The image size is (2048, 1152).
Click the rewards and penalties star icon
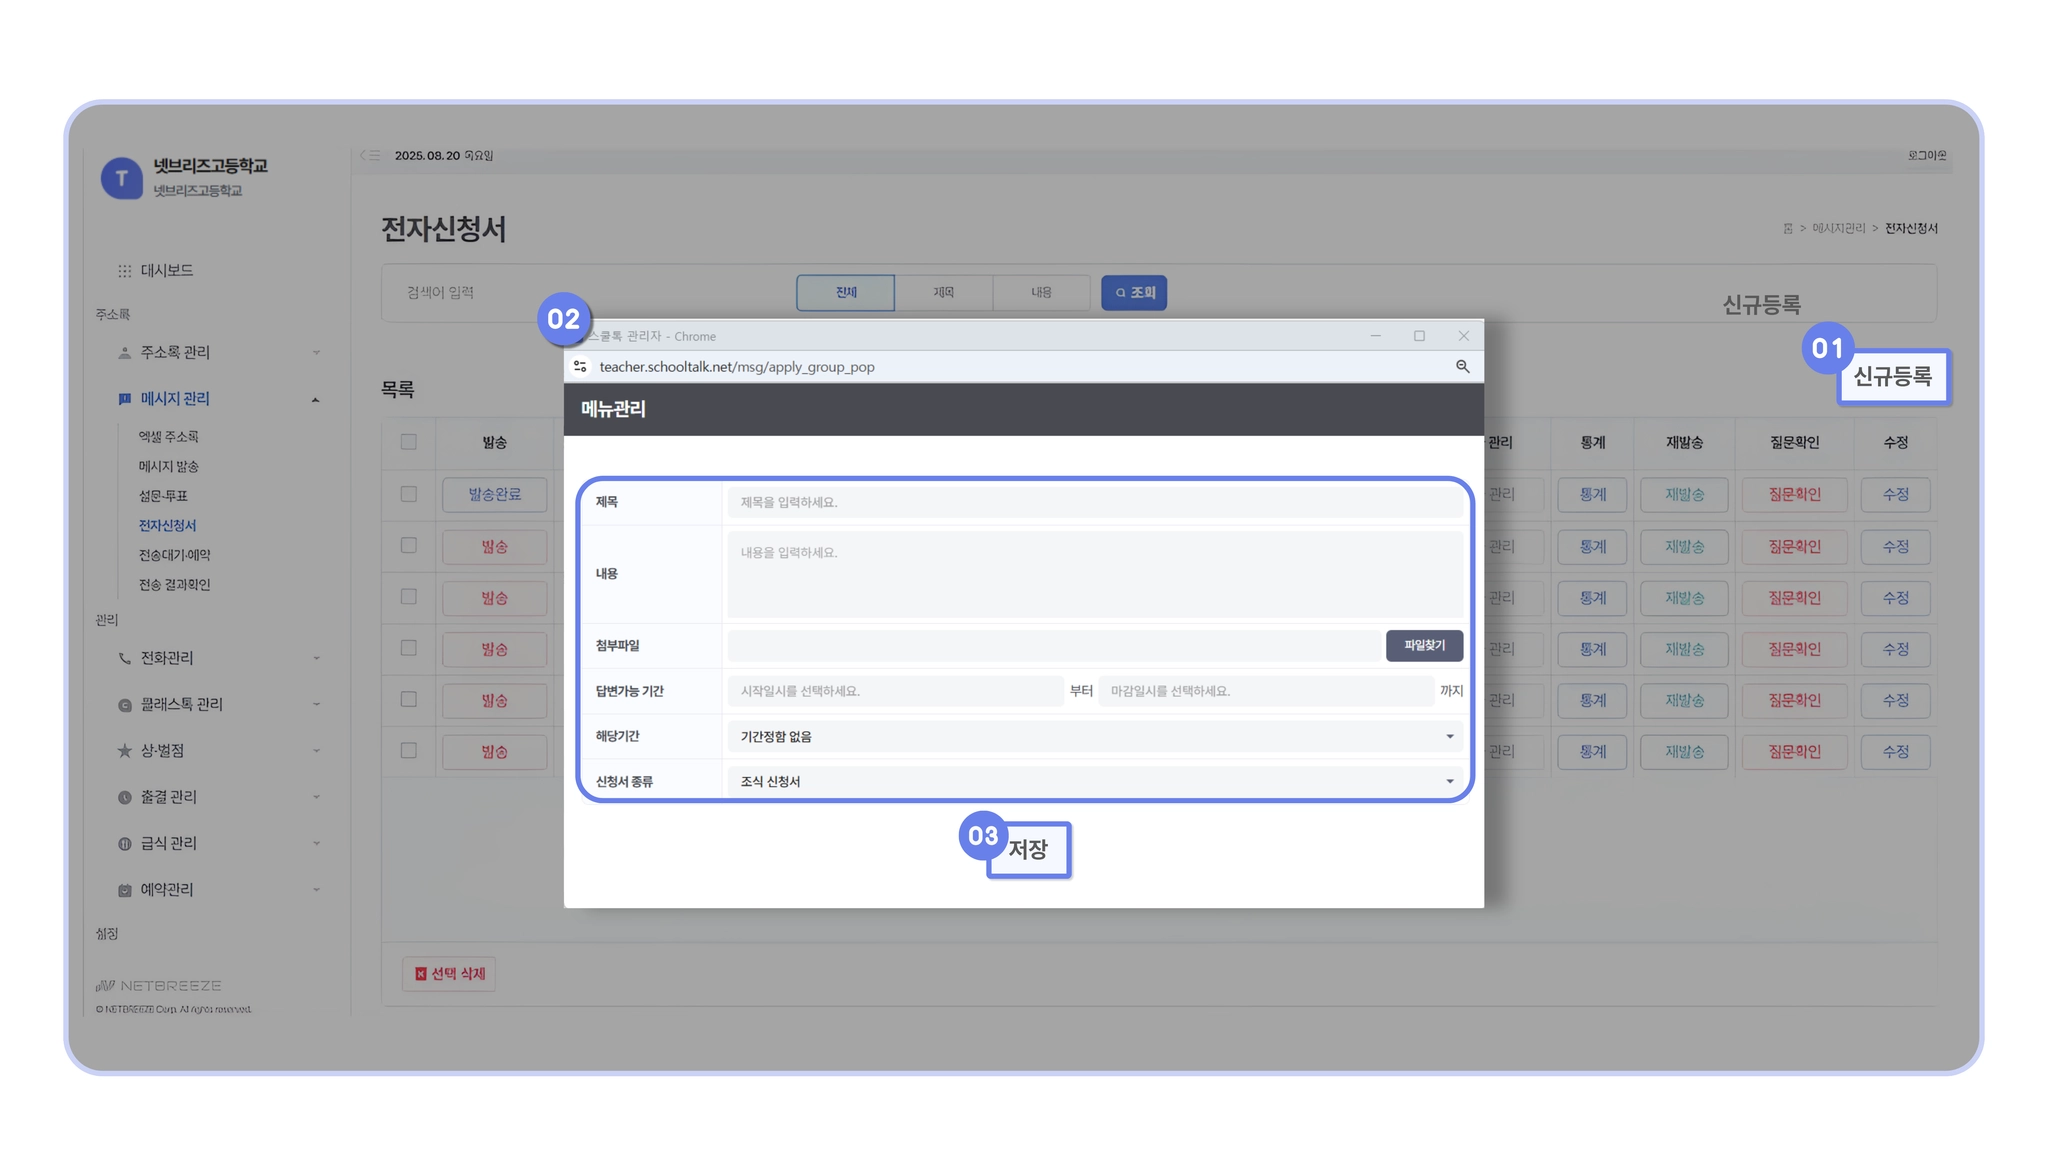point(124,751)
